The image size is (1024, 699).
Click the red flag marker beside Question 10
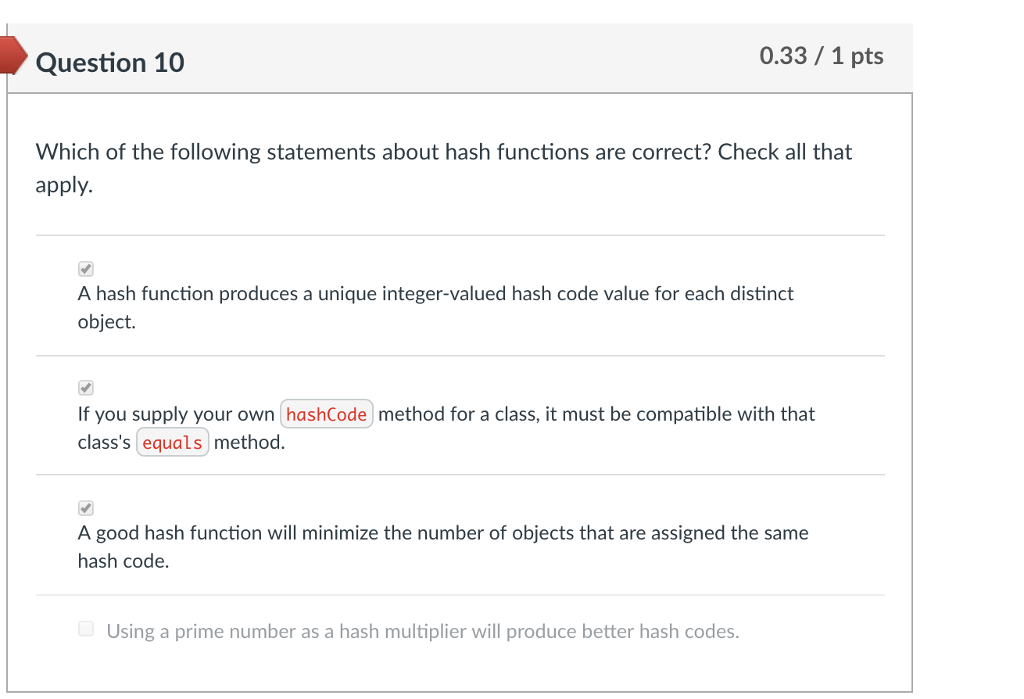coord(12,56)
